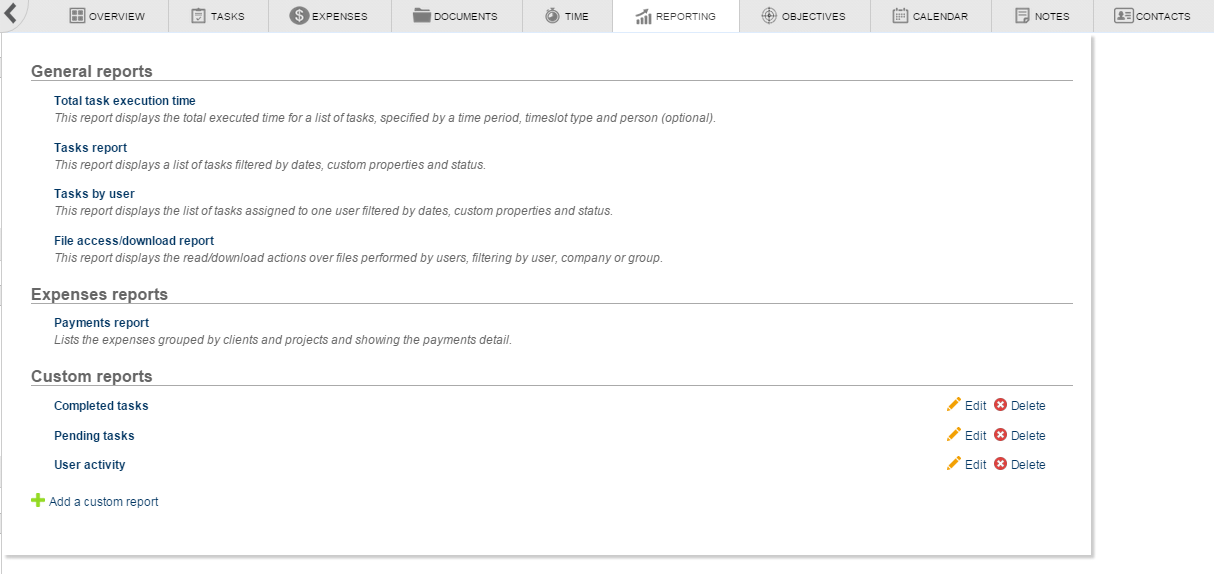
Task: Switch to the Tasks tab
Action: coord(217,16)
